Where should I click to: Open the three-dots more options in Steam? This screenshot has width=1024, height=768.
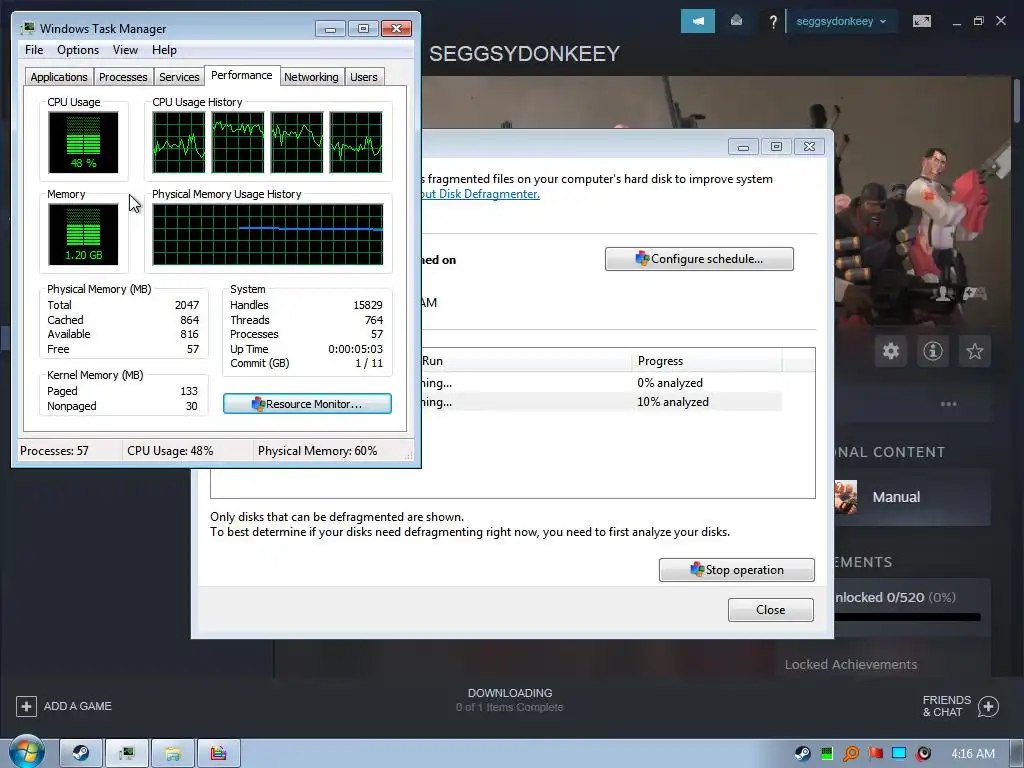948,404
